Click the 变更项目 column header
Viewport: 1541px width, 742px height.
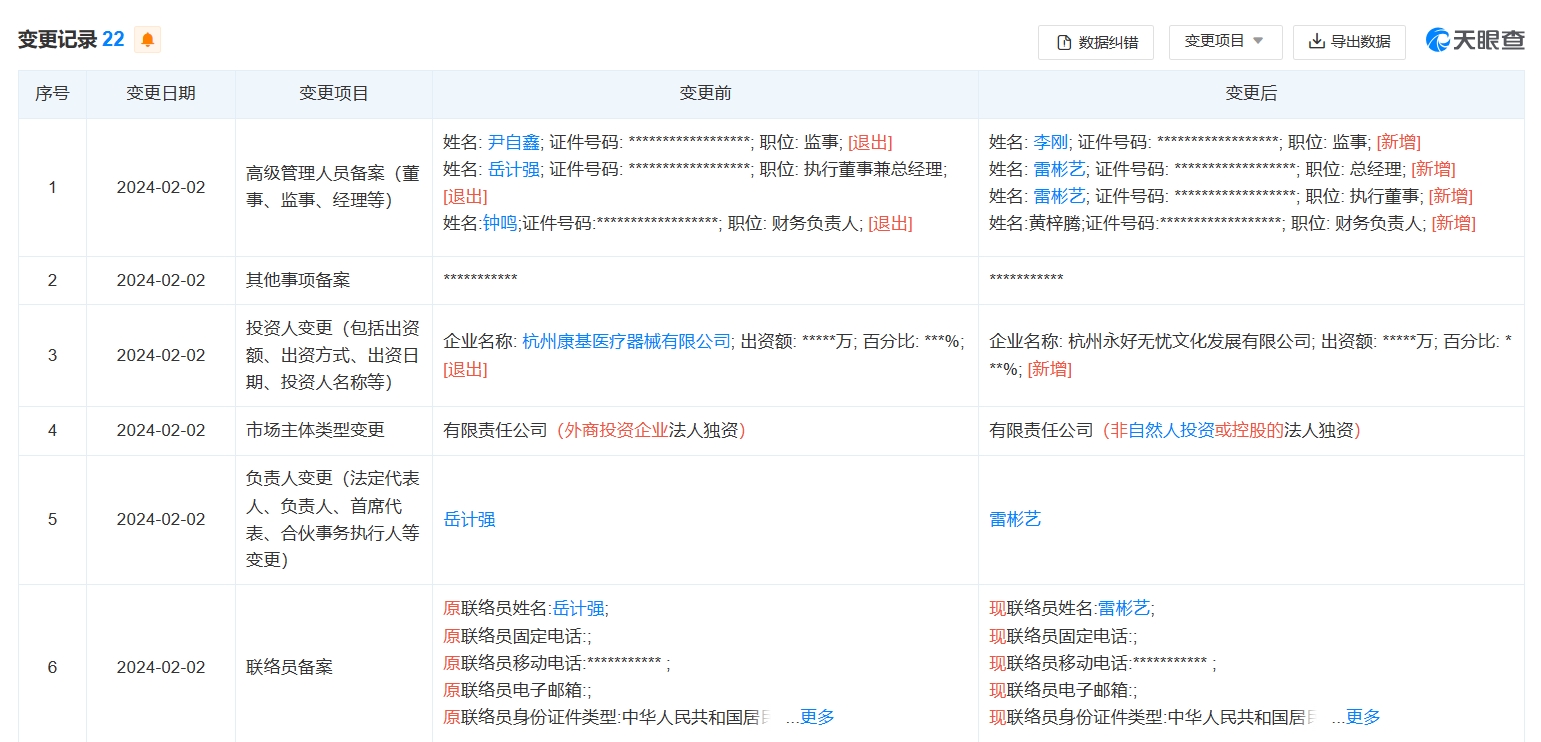click(x=334, y=94)
